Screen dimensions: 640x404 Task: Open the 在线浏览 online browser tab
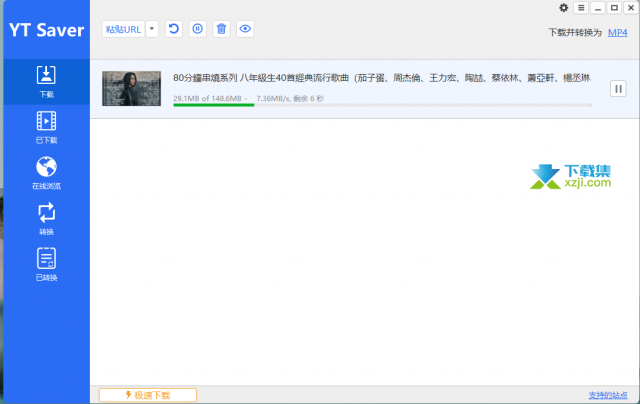click(47, 173)
